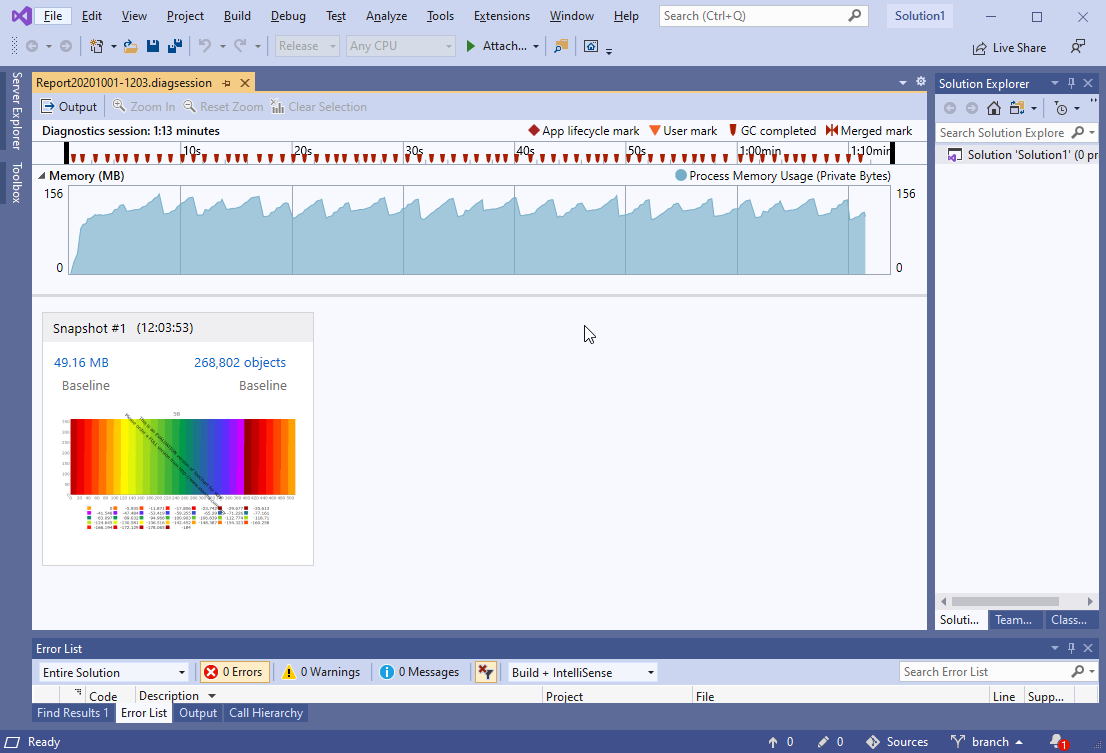
Task: Click the Error List pin icon
Action: (1071, 648)
